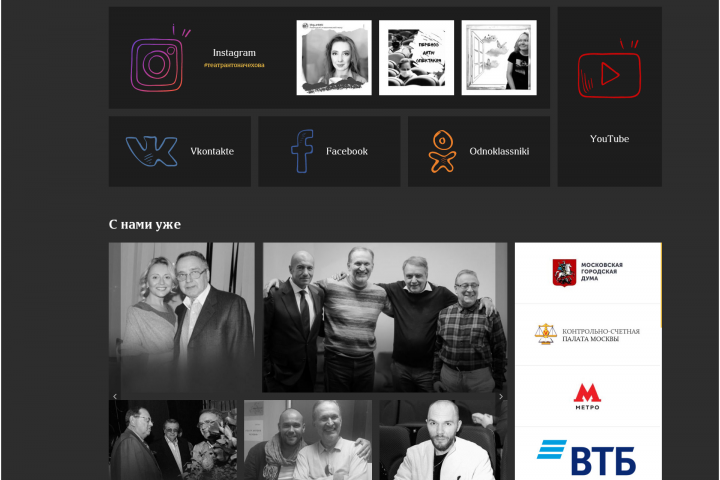
Task: Show previous photos with left carousel arrow
Action: (115, 396)
